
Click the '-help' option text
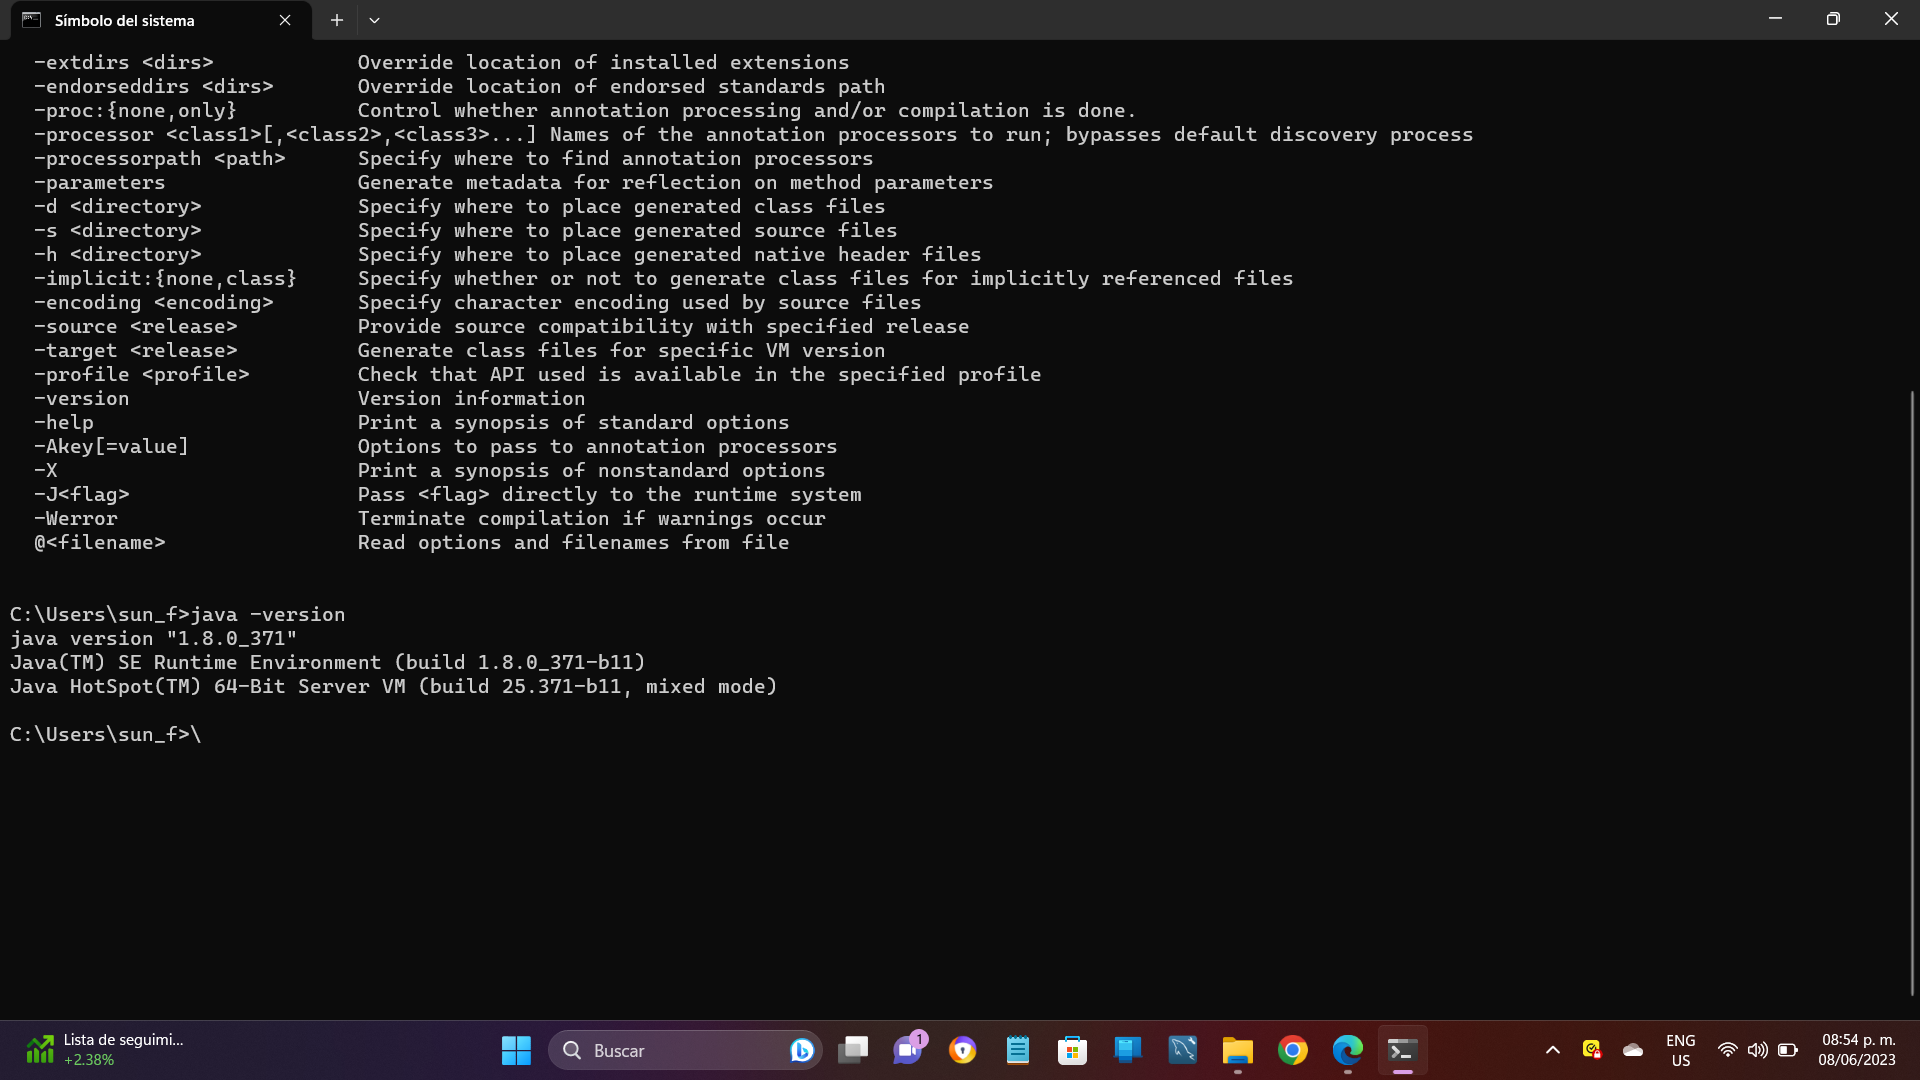pos(63,422)
